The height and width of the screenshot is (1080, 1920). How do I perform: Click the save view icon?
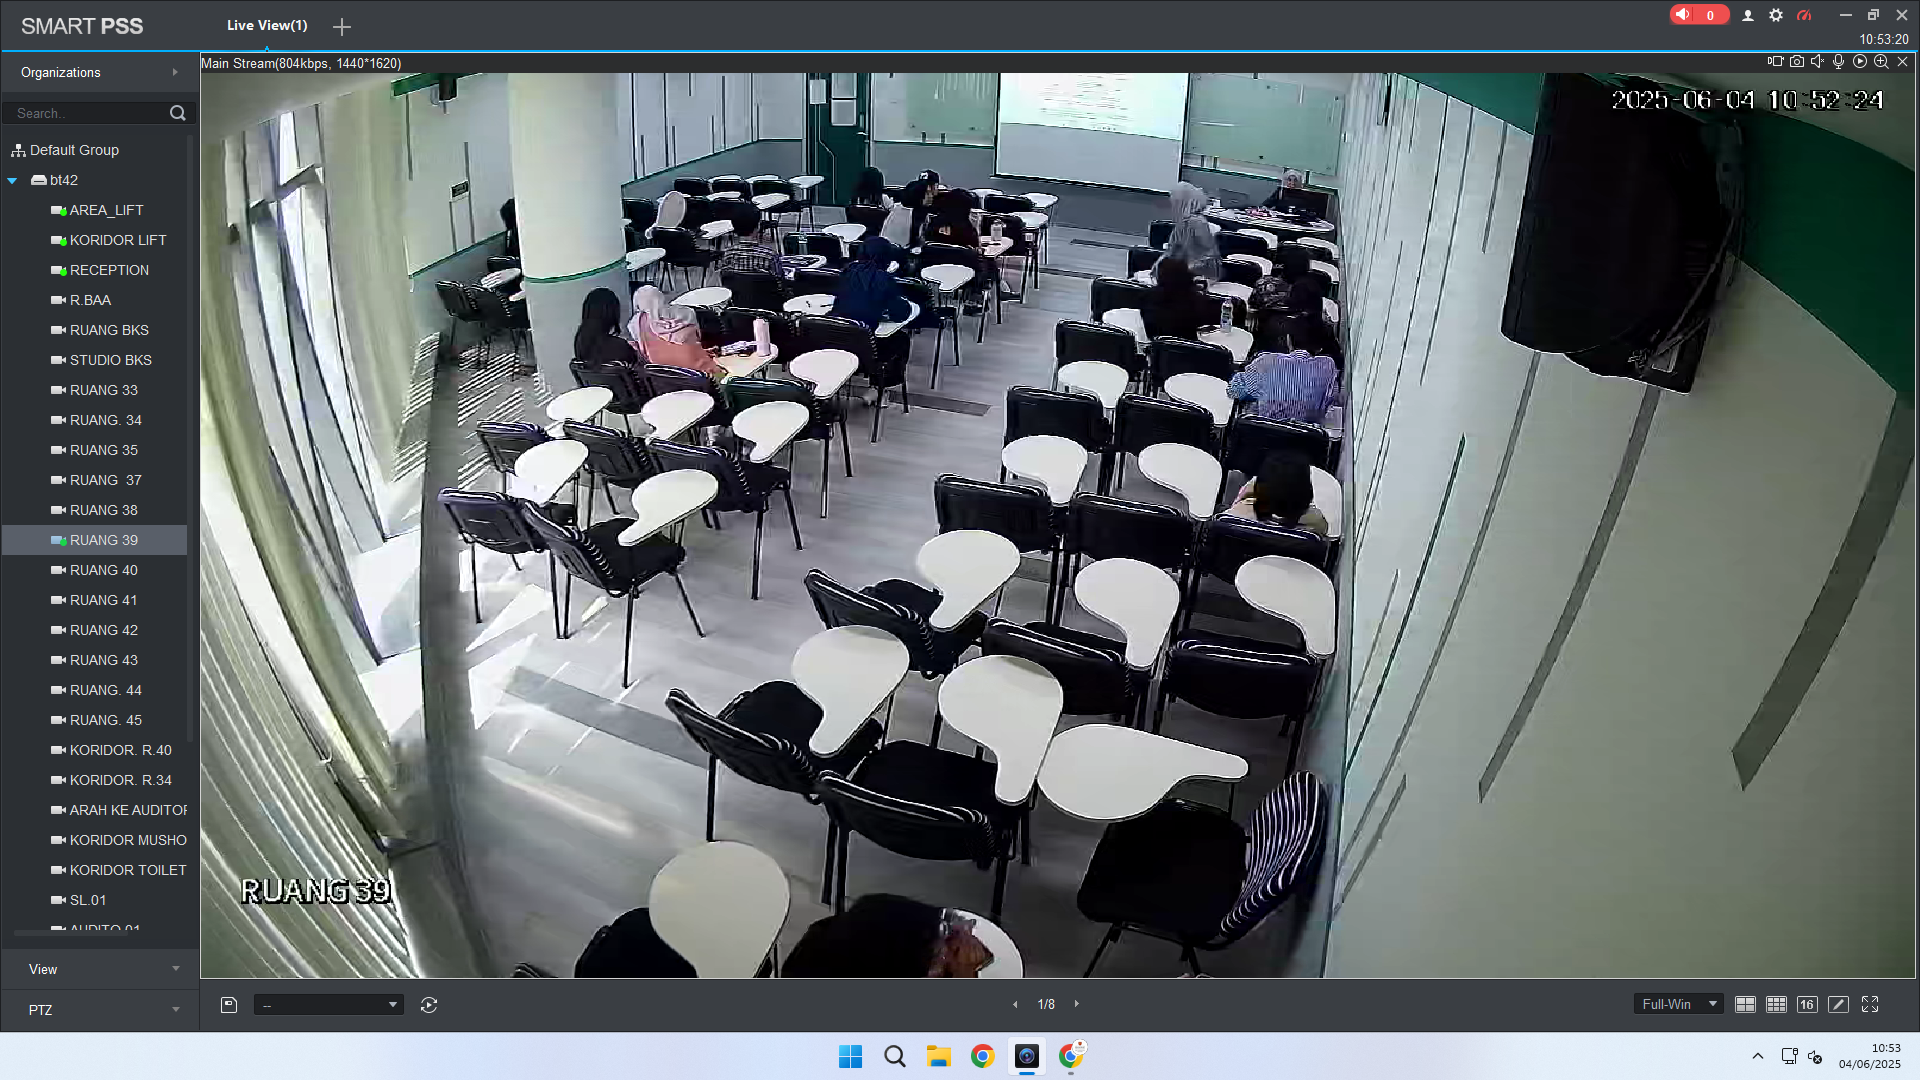(x=229, y=1005)
